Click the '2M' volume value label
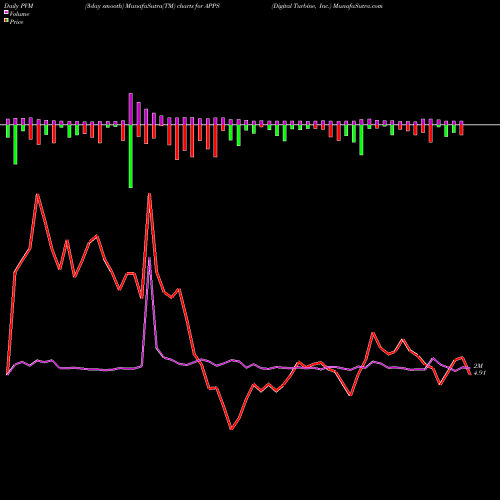 click(478, 366)
